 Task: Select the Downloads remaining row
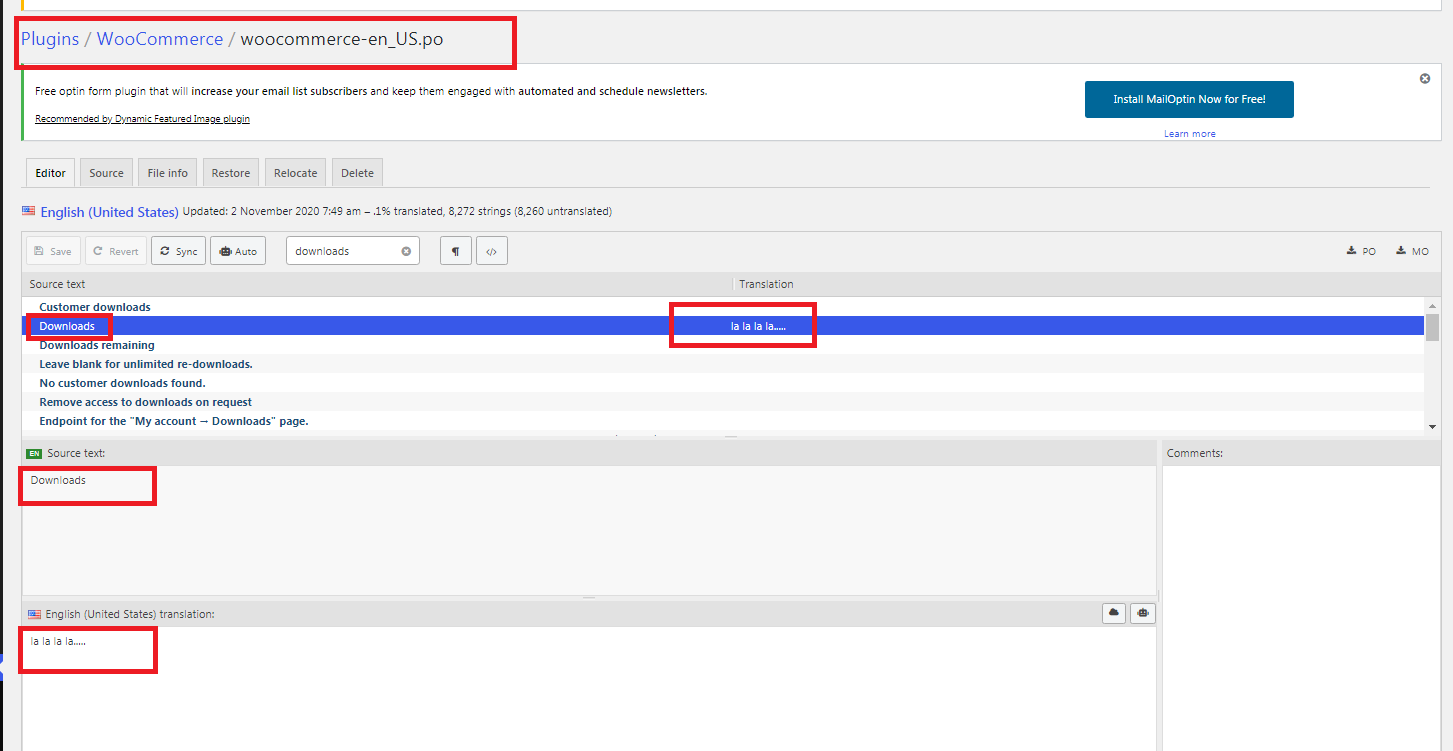click(x=723, y=345)
